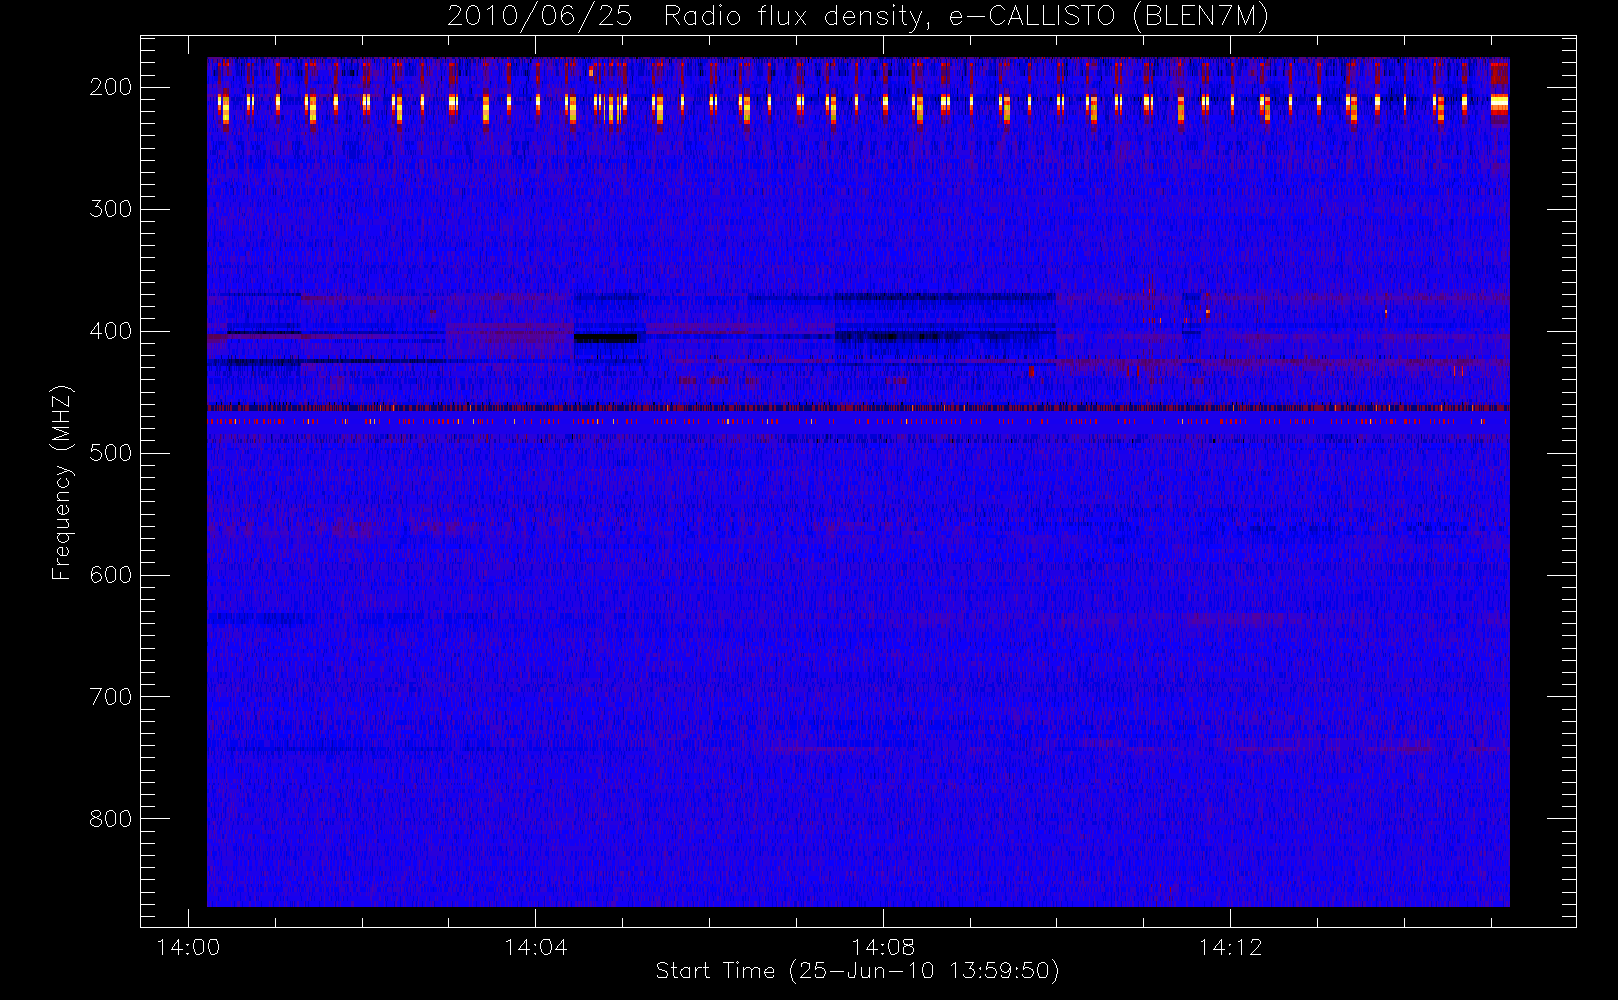1618x1000 pixels.
Task: Click the 14:08 time tick label
Action: pos(883,947)
